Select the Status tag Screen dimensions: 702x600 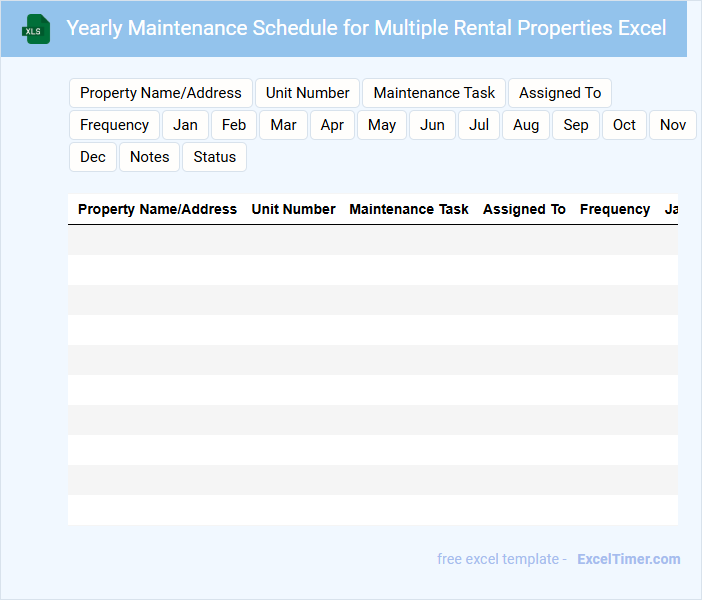pos(214,157)
